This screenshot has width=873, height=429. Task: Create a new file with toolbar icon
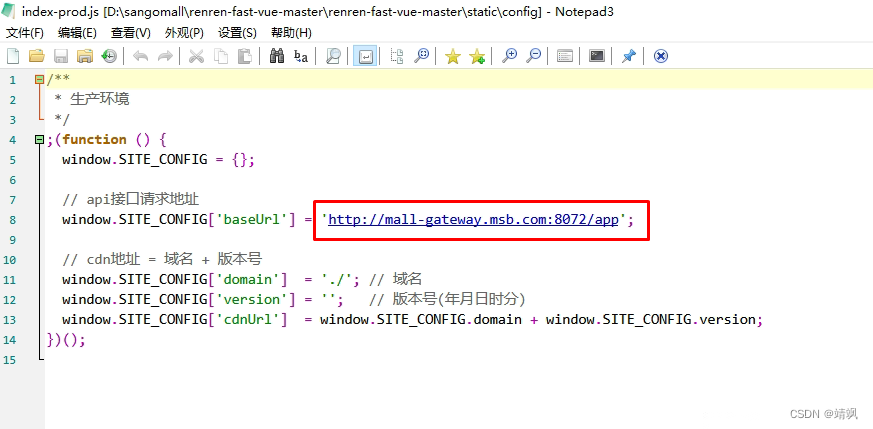tap(13, 56)
